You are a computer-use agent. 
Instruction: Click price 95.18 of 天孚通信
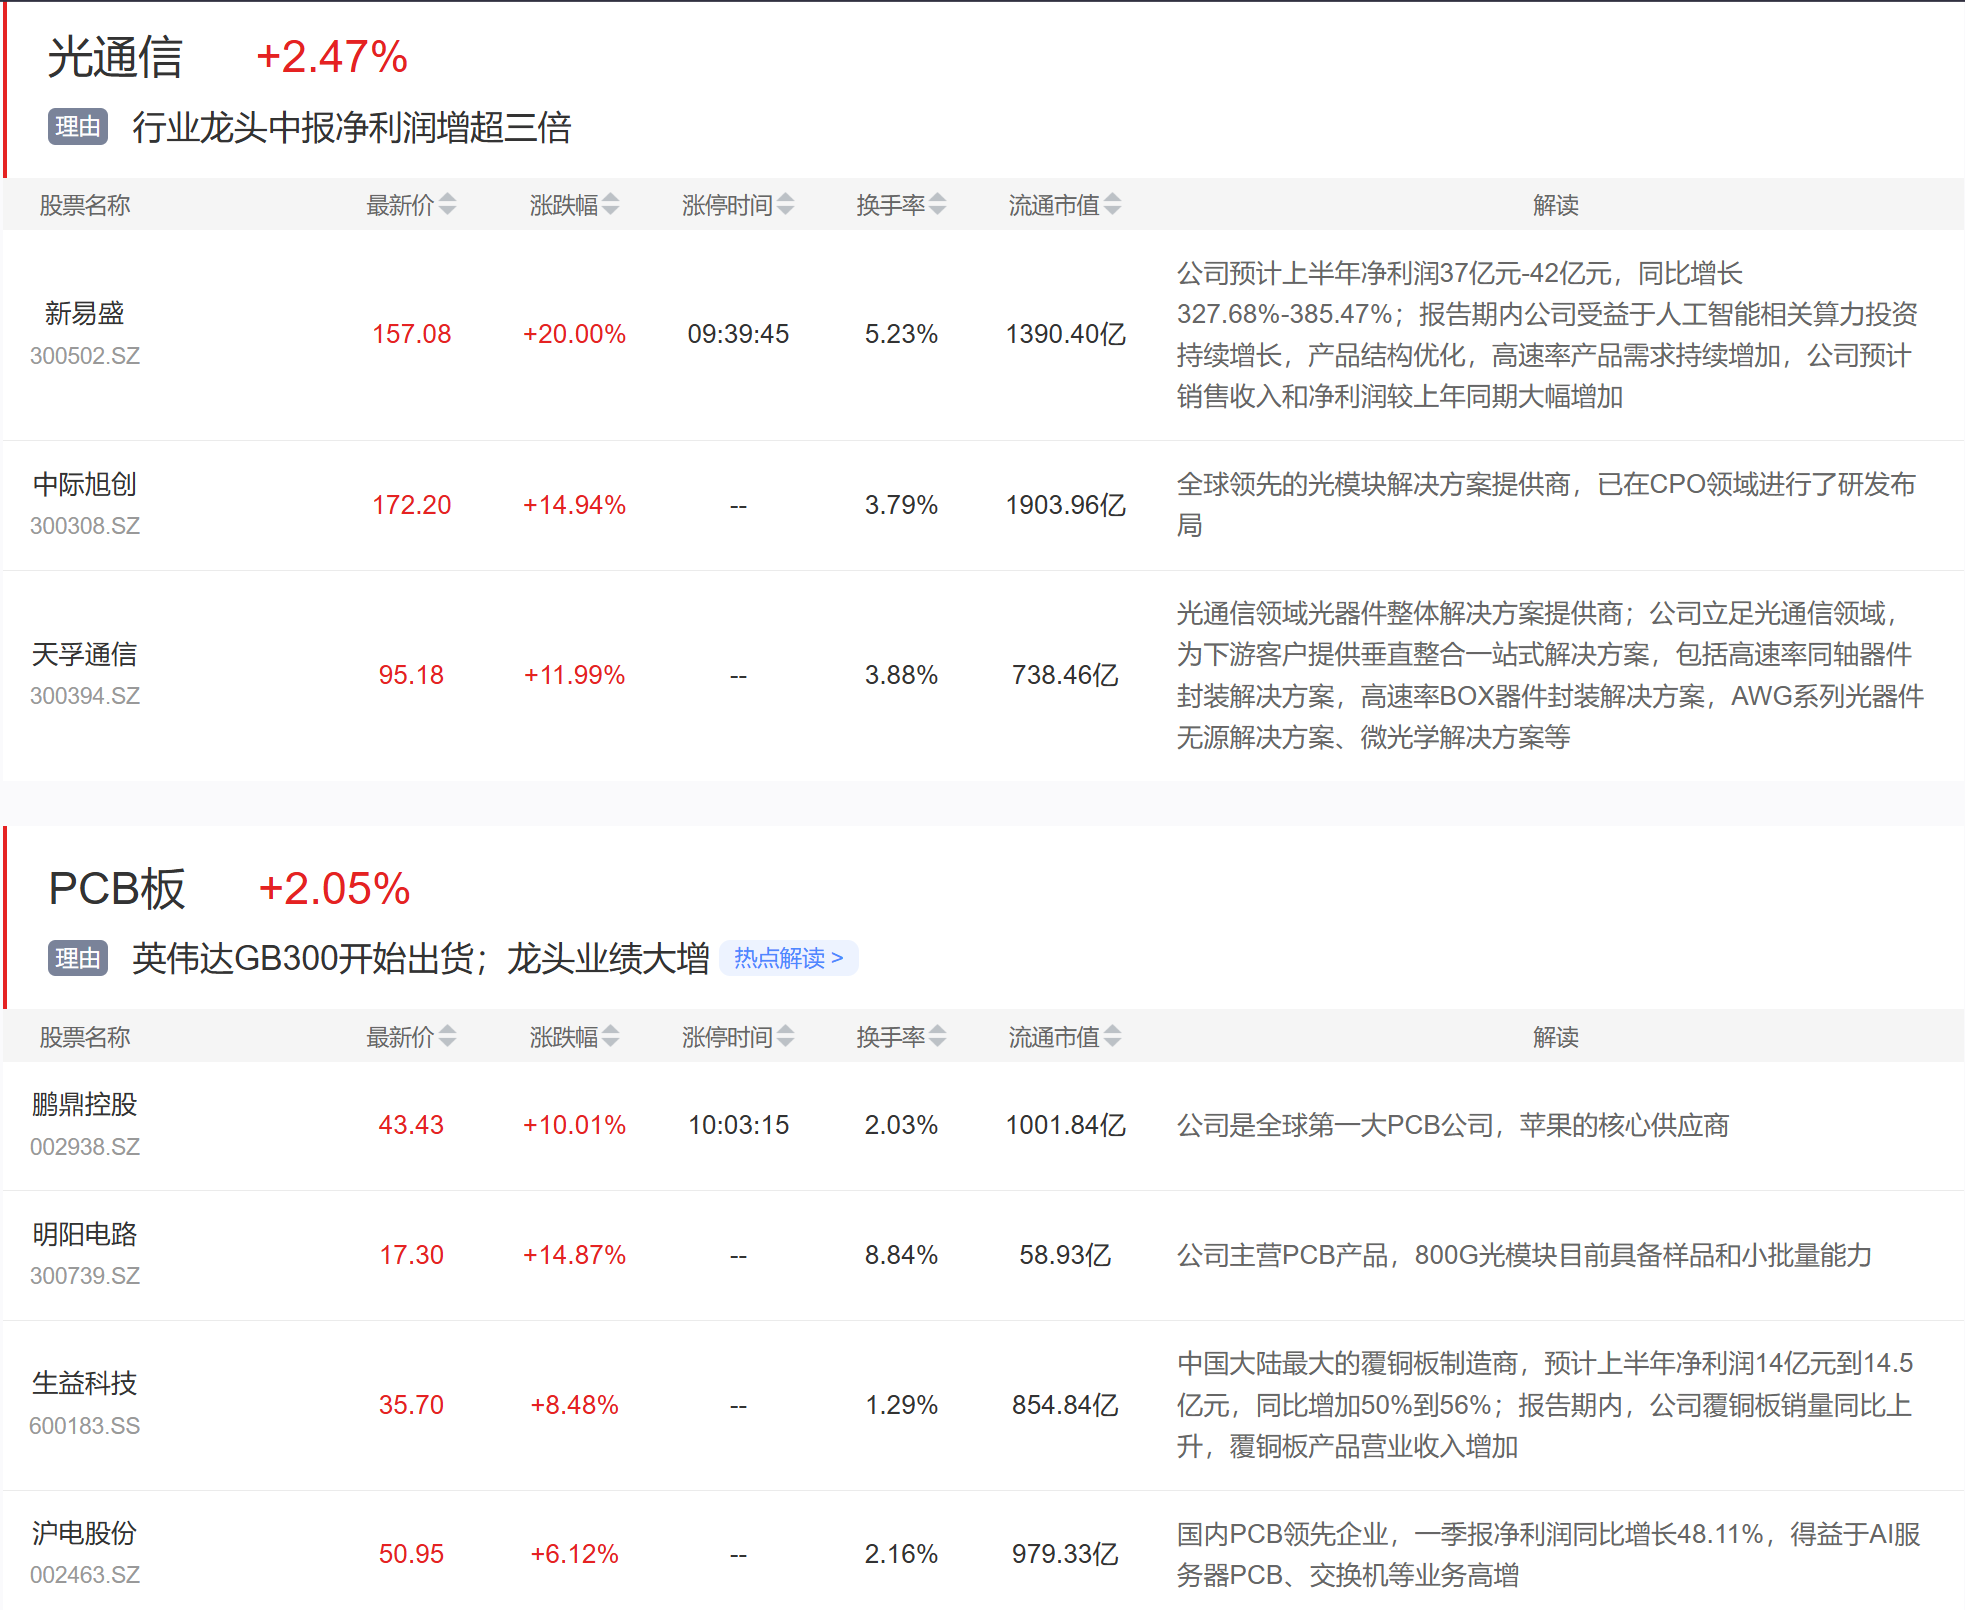[x=411, y=675]
